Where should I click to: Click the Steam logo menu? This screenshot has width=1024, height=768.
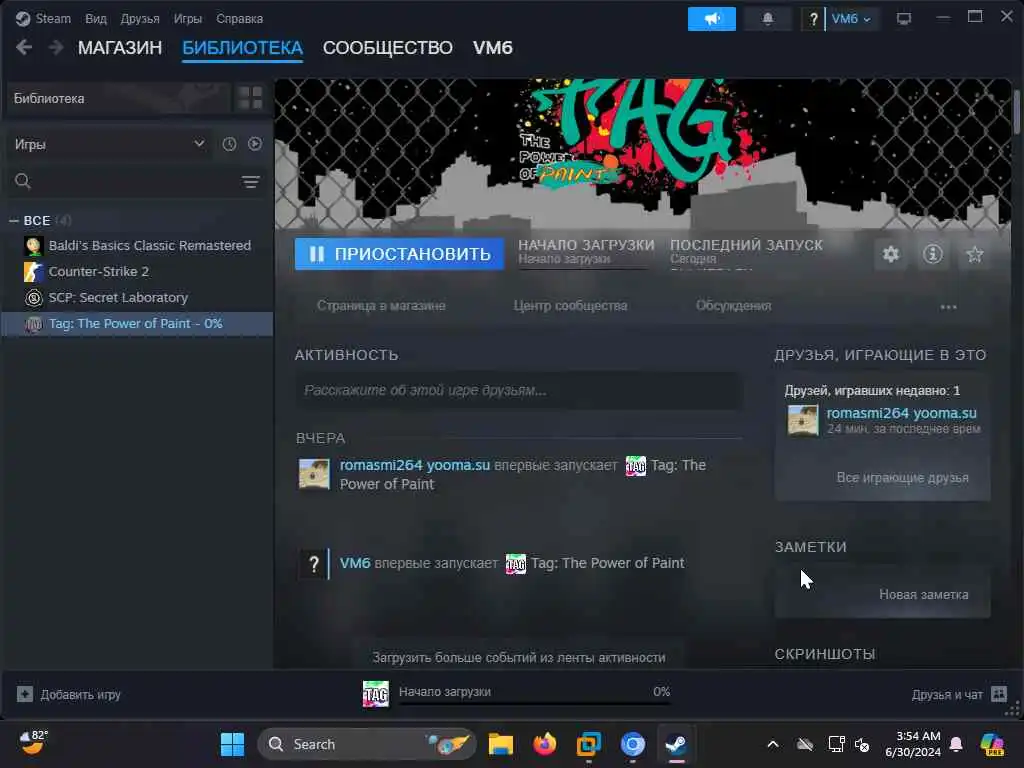[43, 18]
